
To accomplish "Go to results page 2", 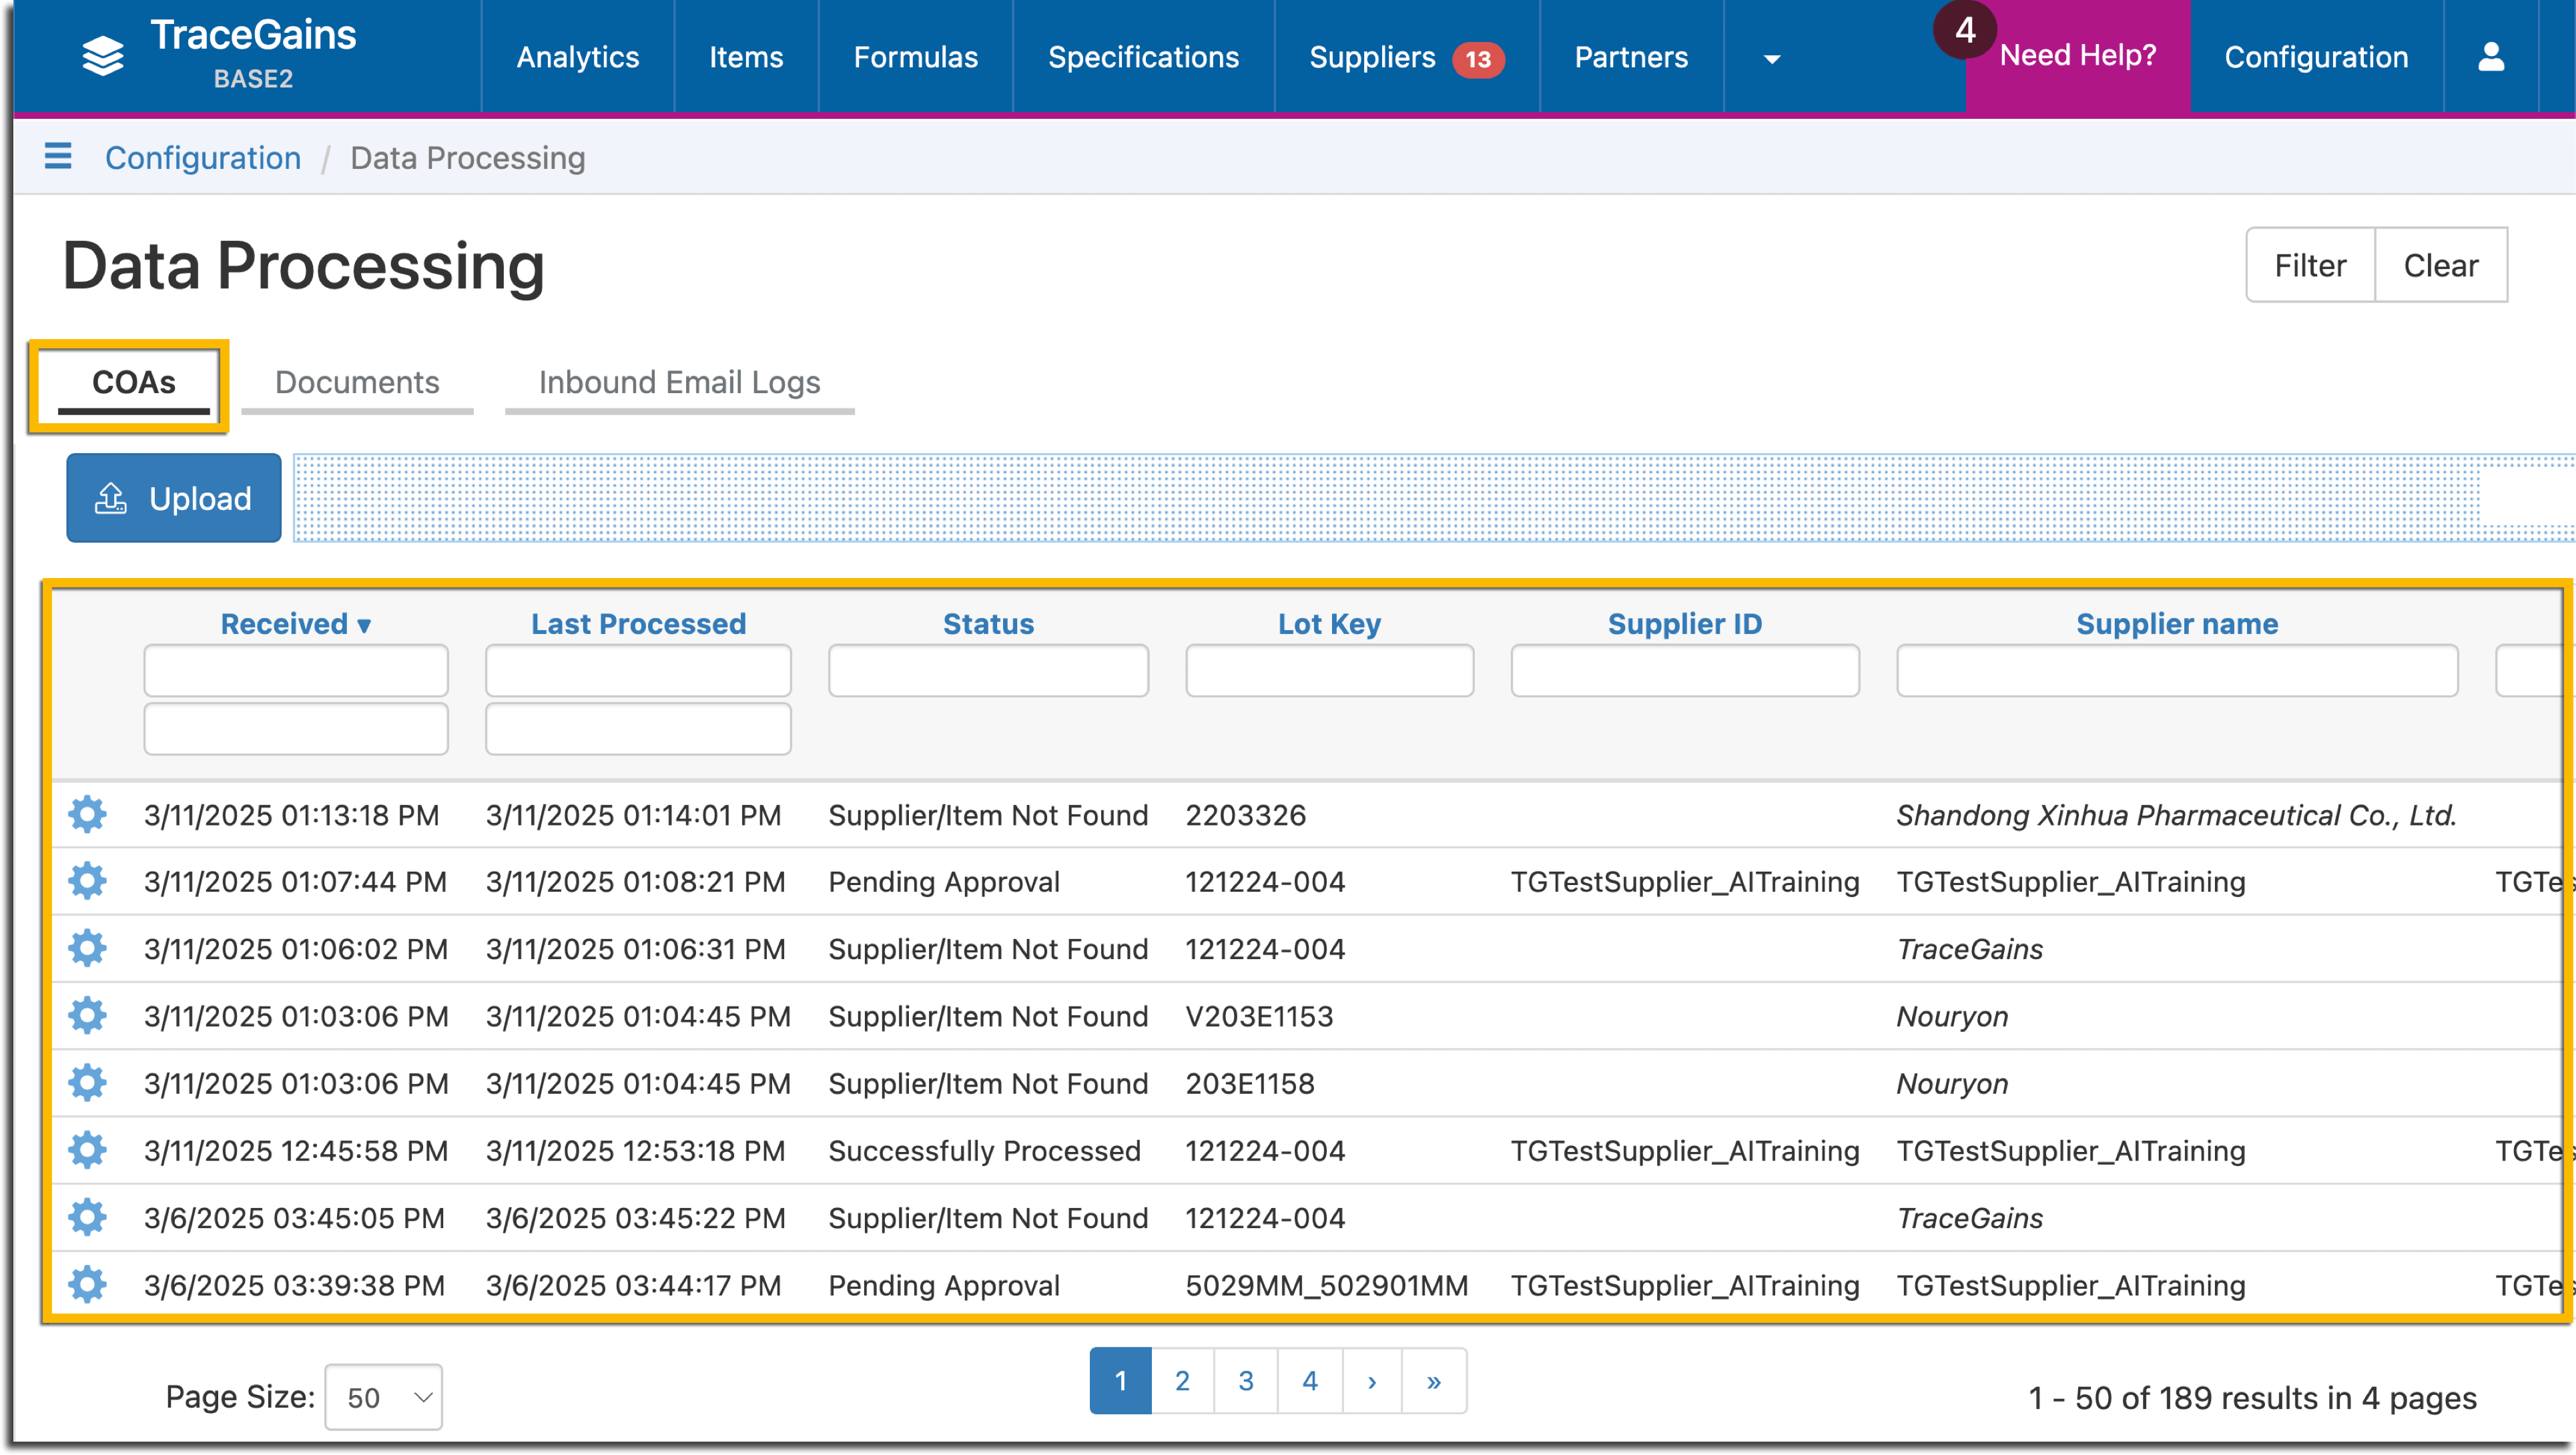I will pos(1182,1381).
